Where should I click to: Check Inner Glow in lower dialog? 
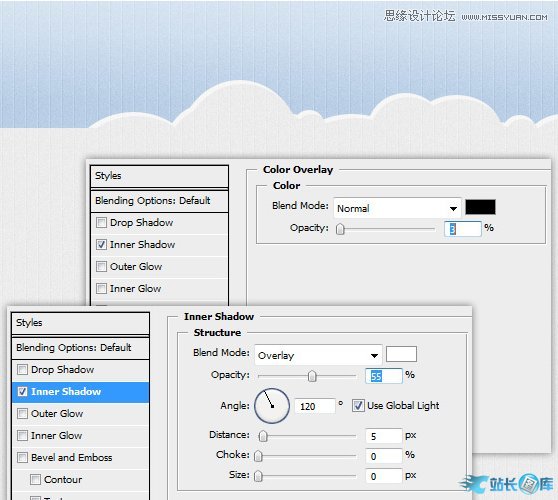point(22,435)
